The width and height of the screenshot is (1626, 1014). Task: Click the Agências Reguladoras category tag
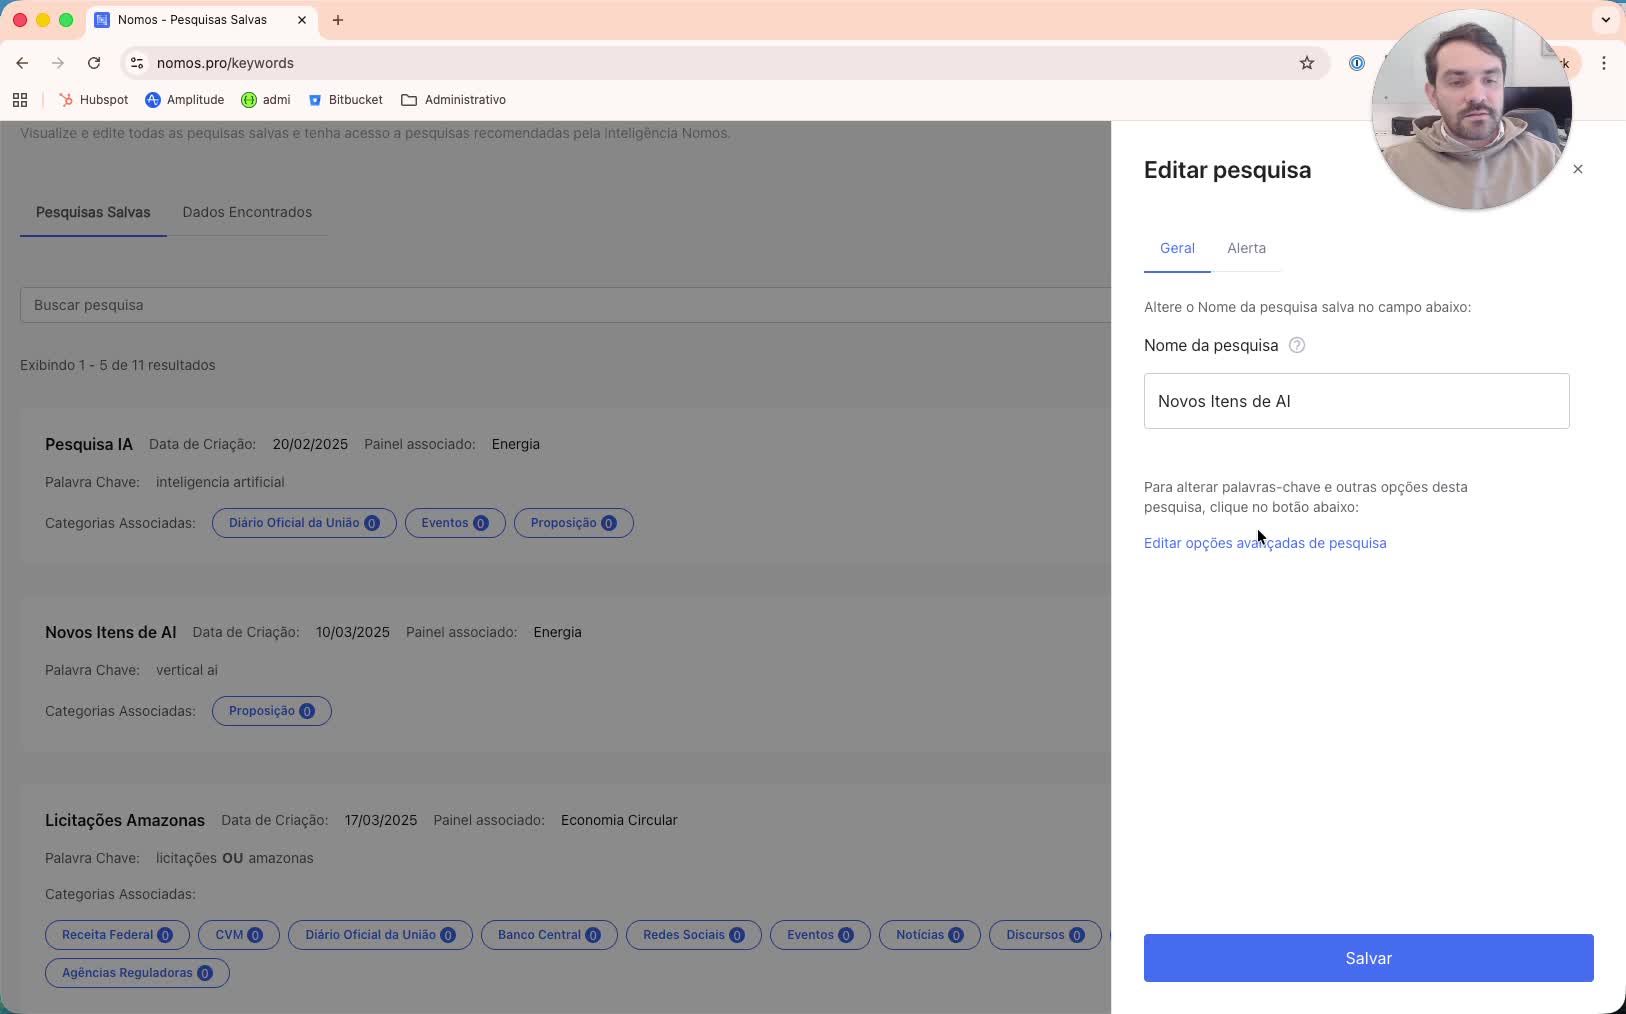[137, 973]
